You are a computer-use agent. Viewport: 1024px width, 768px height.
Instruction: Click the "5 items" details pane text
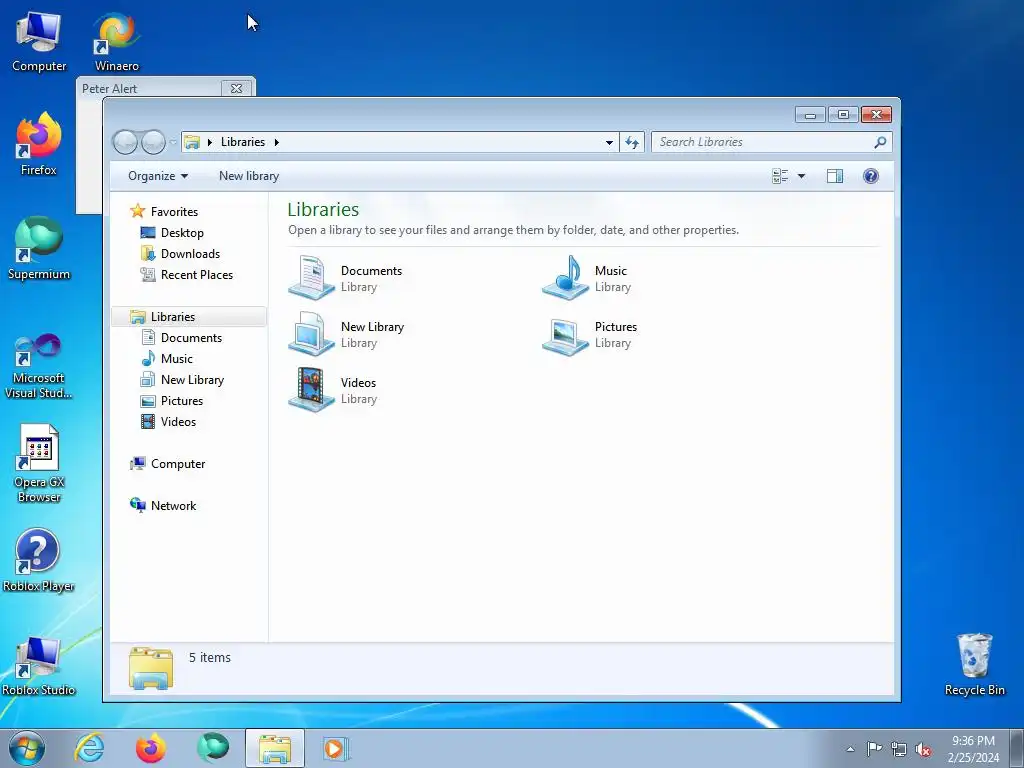click(x=210, y=658)
